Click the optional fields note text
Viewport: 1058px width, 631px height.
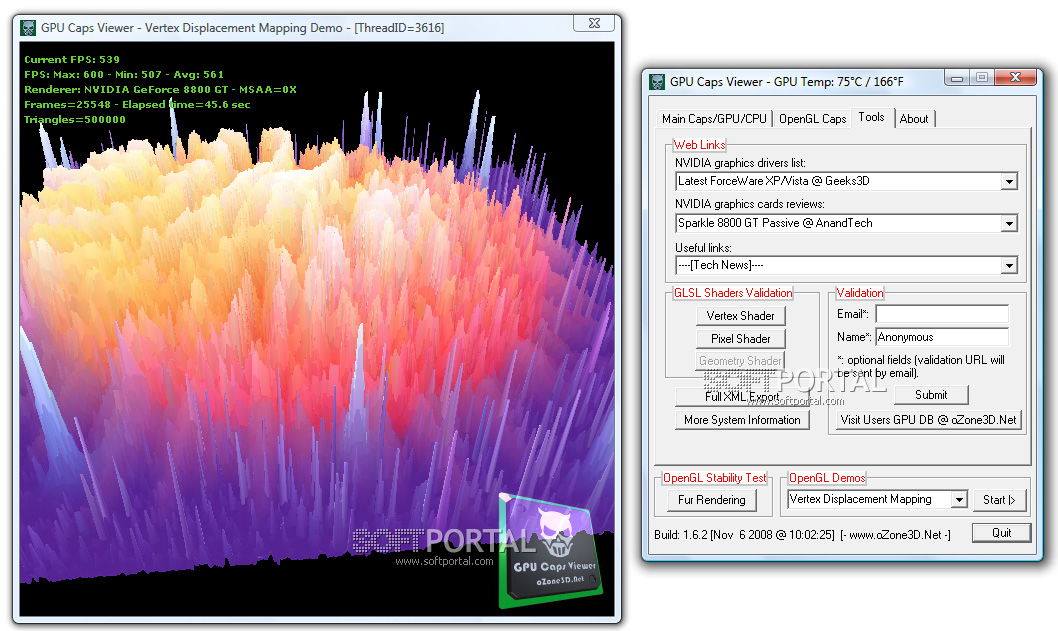coord(921,366)
